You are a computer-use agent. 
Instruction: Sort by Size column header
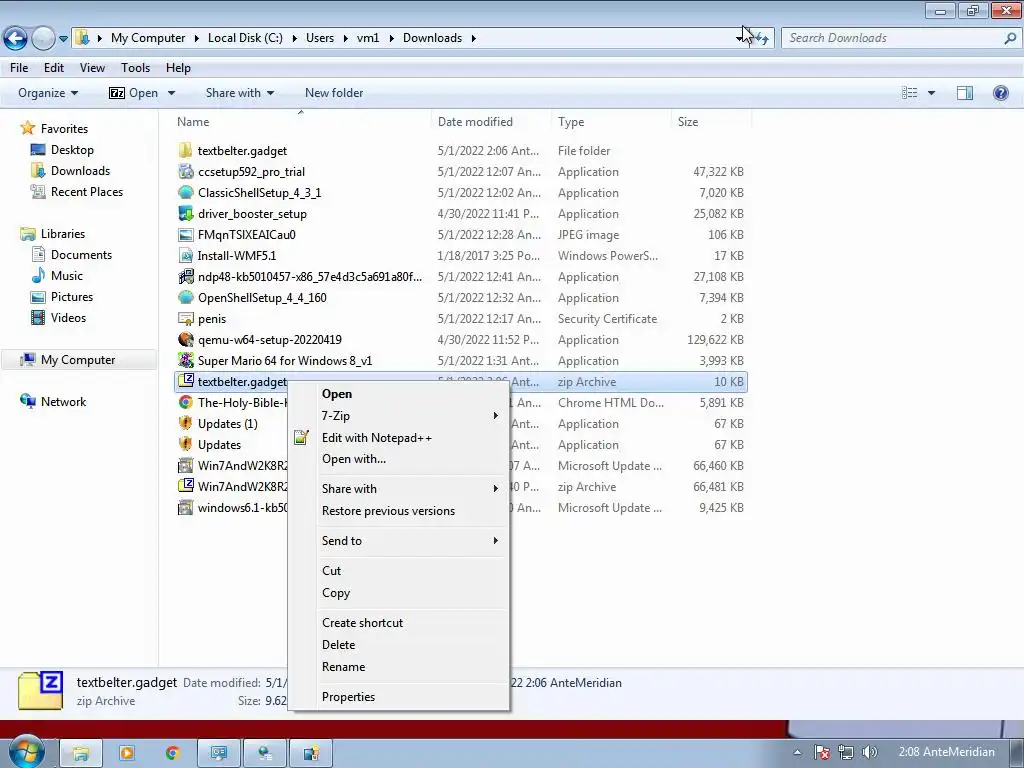click(688, 121)
